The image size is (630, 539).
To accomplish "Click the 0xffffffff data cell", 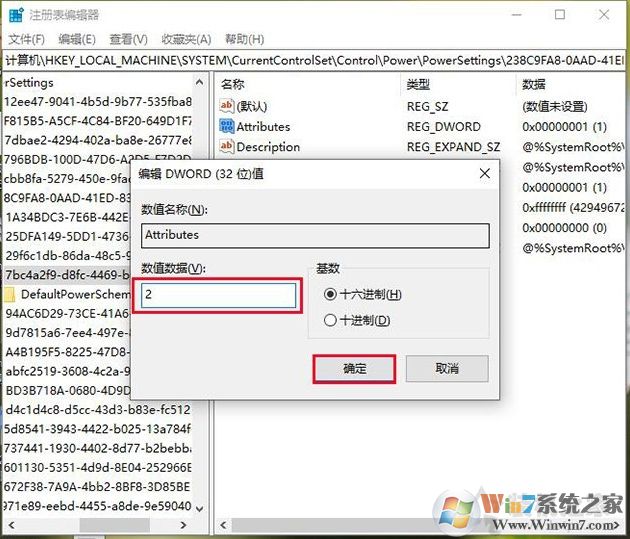I will 573,208.
